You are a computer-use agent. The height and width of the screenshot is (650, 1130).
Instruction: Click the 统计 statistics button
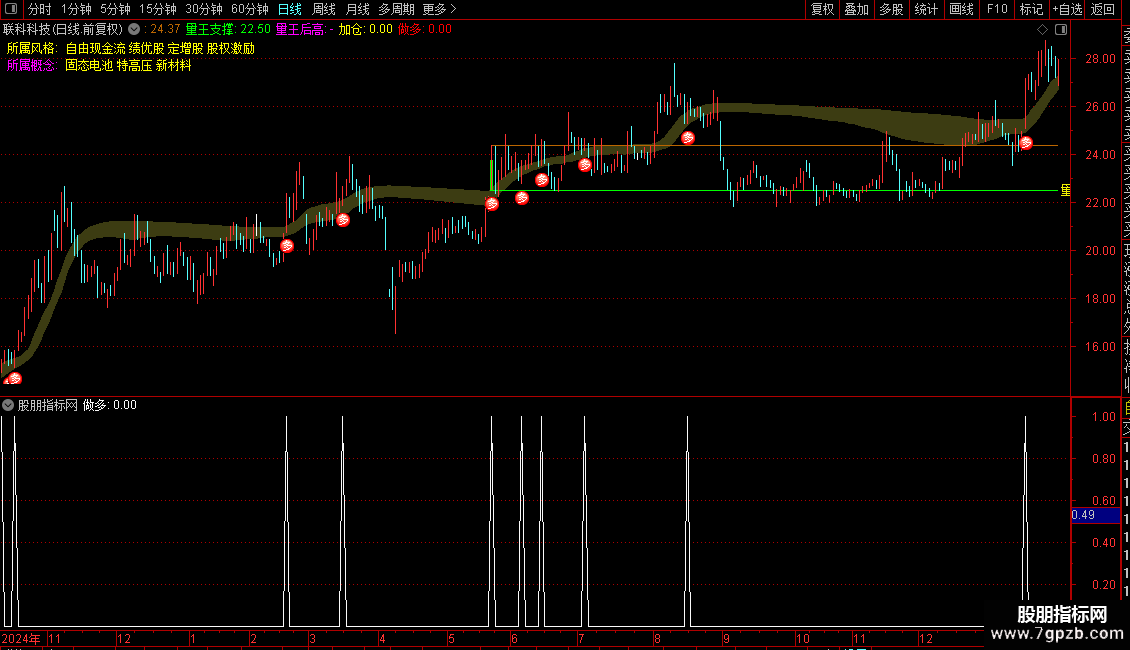926,9
